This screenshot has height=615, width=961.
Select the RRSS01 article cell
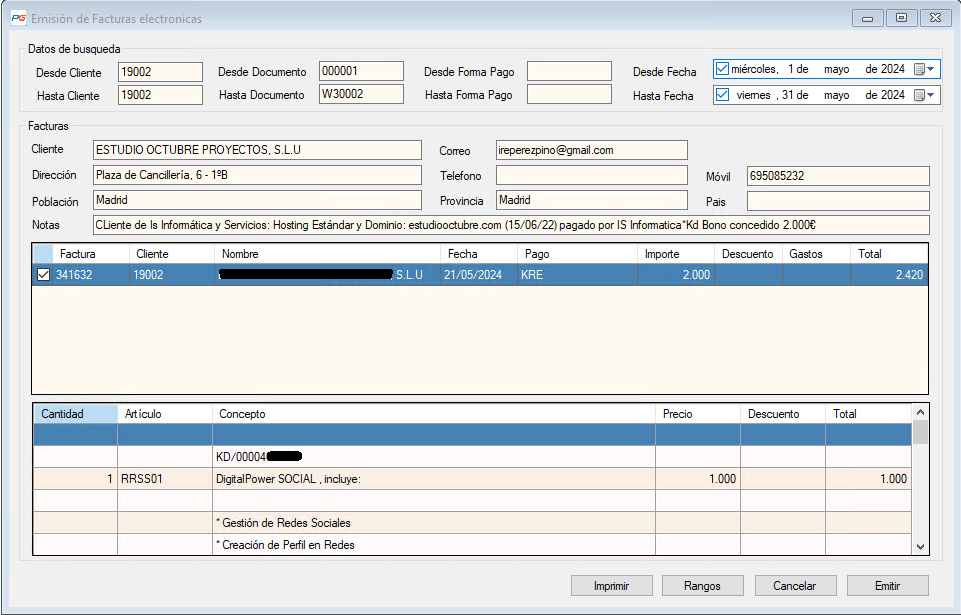165,479
